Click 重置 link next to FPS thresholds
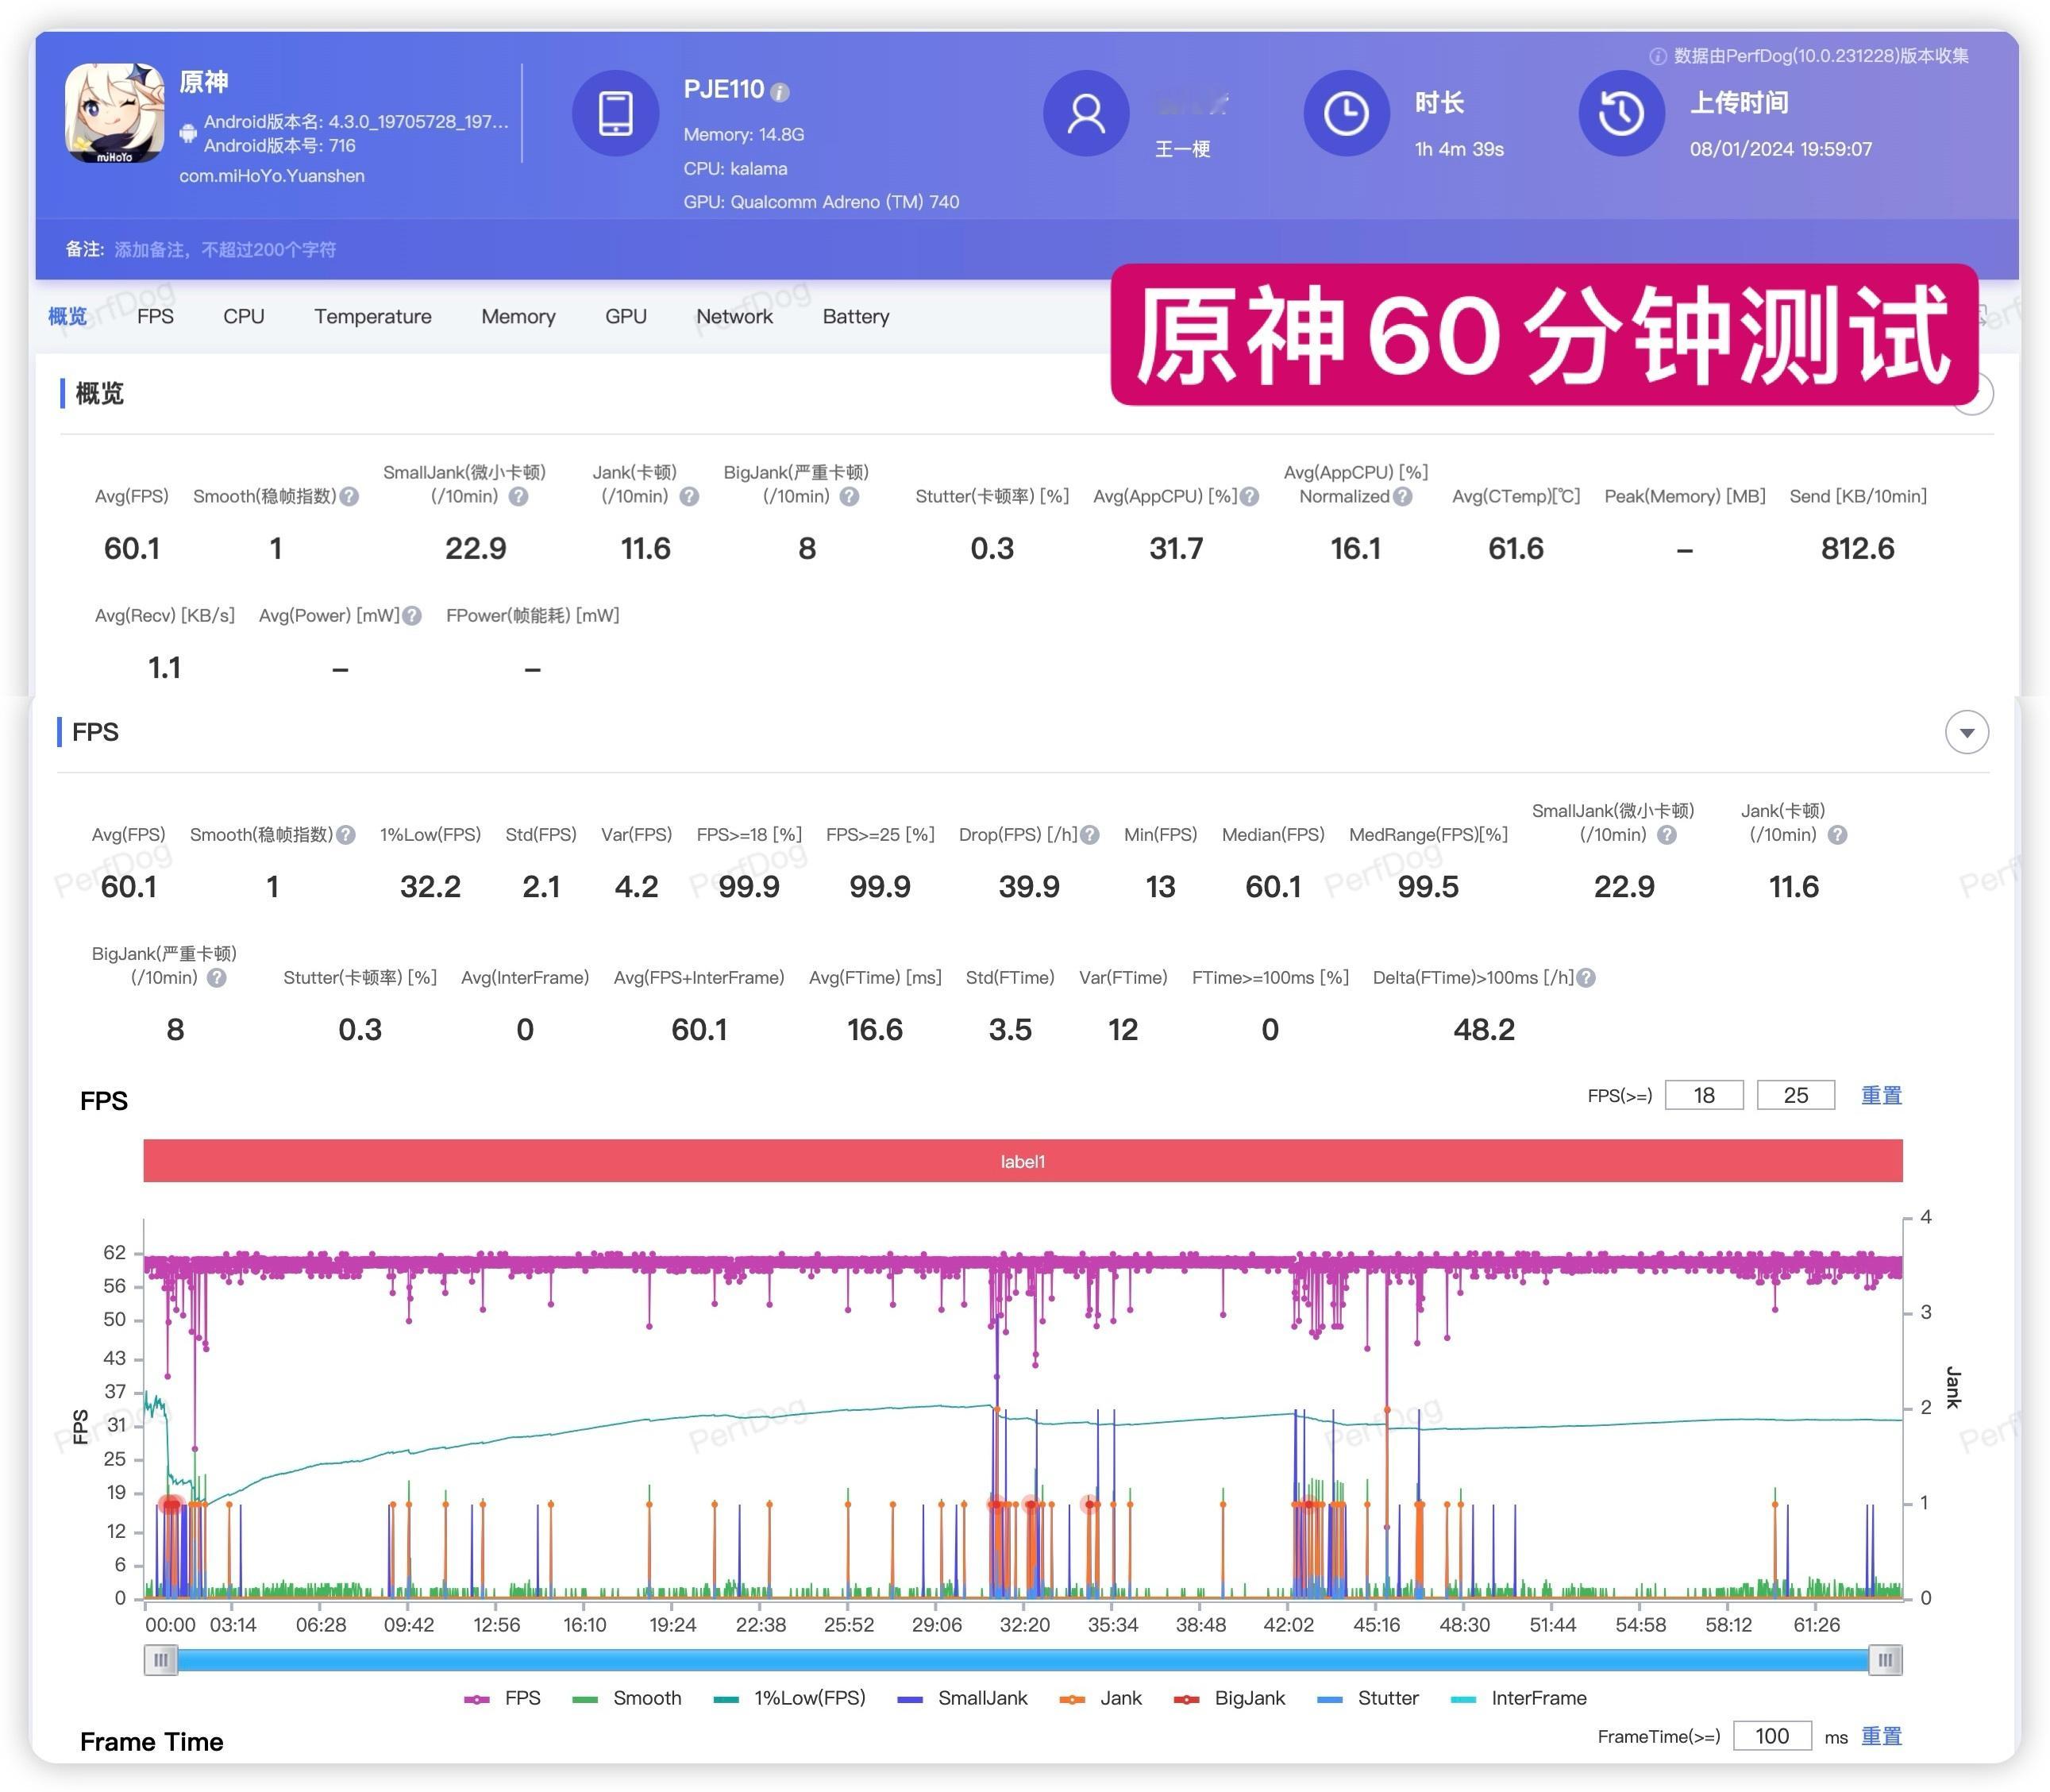Viewport: 2050px width, 1792px height. tap(1881, 1095)
